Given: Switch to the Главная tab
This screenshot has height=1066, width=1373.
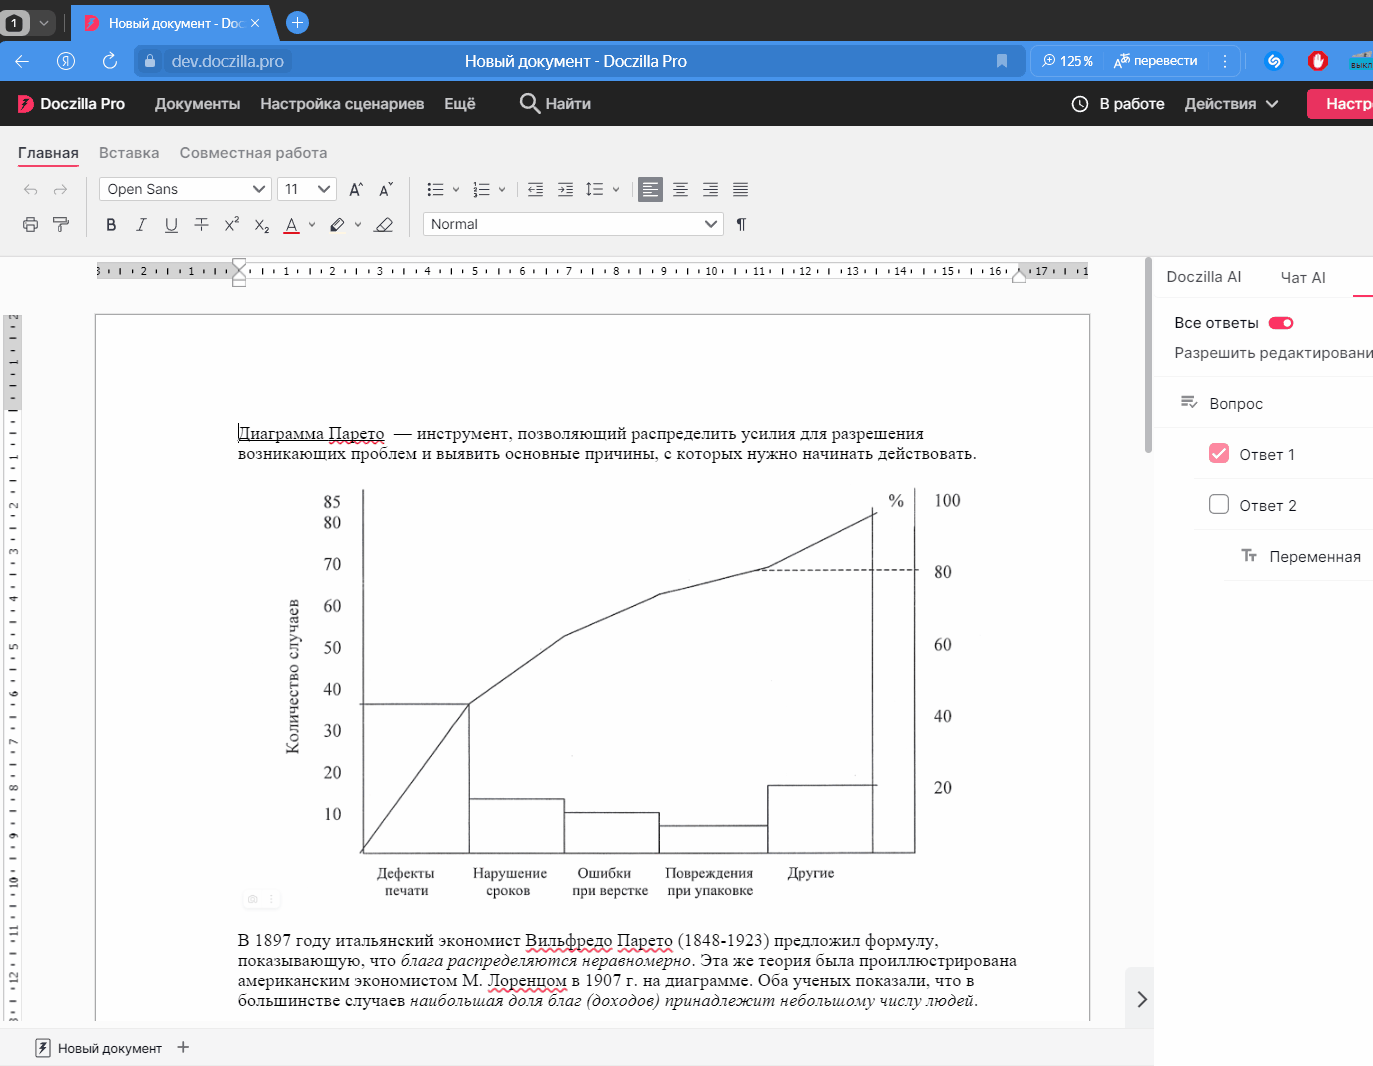Looking at the screenshot, I should point(48,153).
